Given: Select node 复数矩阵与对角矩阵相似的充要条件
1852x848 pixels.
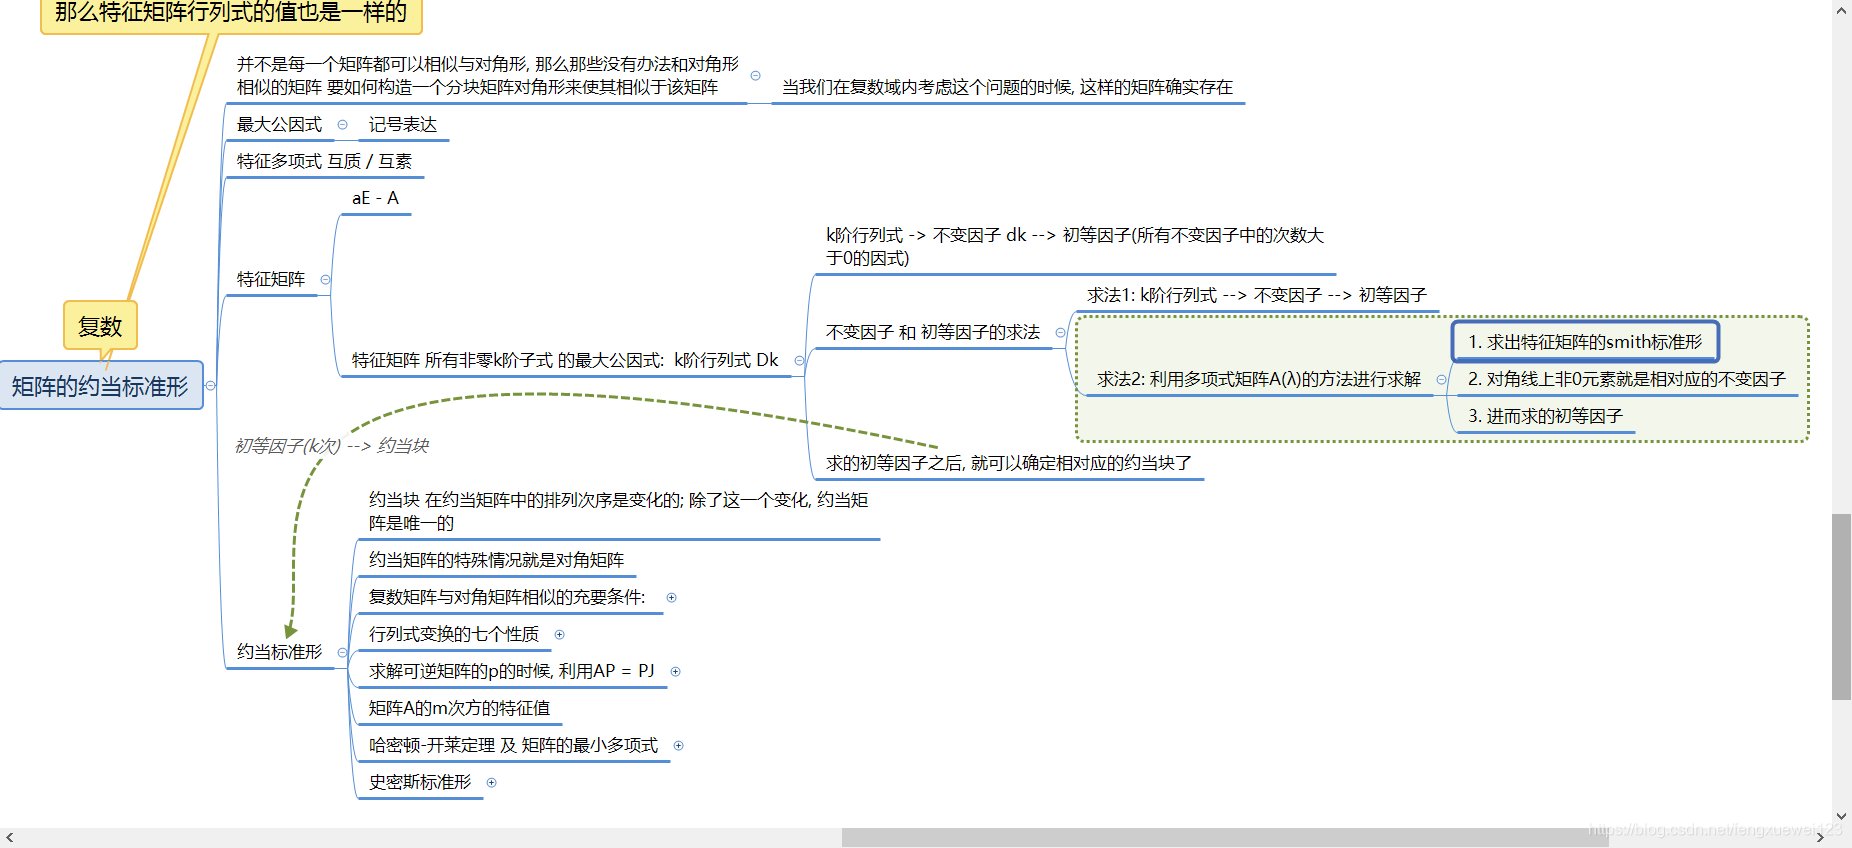Looking at the screenshot, I should point(507,598).
